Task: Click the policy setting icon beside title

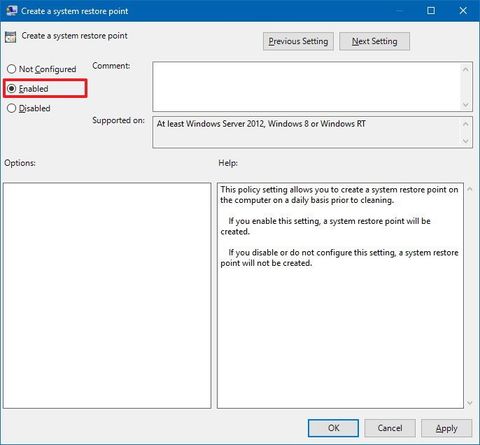Action: [10, 37]
